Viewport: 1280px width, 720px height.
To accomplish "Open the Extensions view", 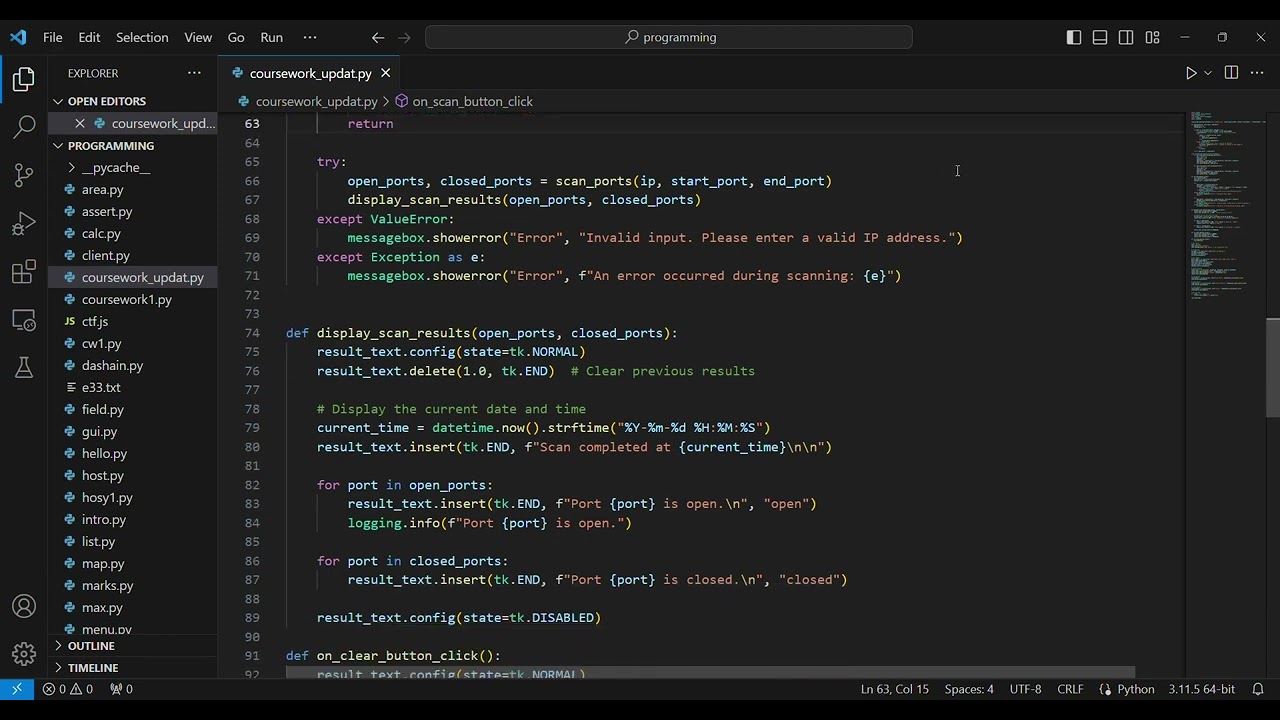I will tap(24, 271).
